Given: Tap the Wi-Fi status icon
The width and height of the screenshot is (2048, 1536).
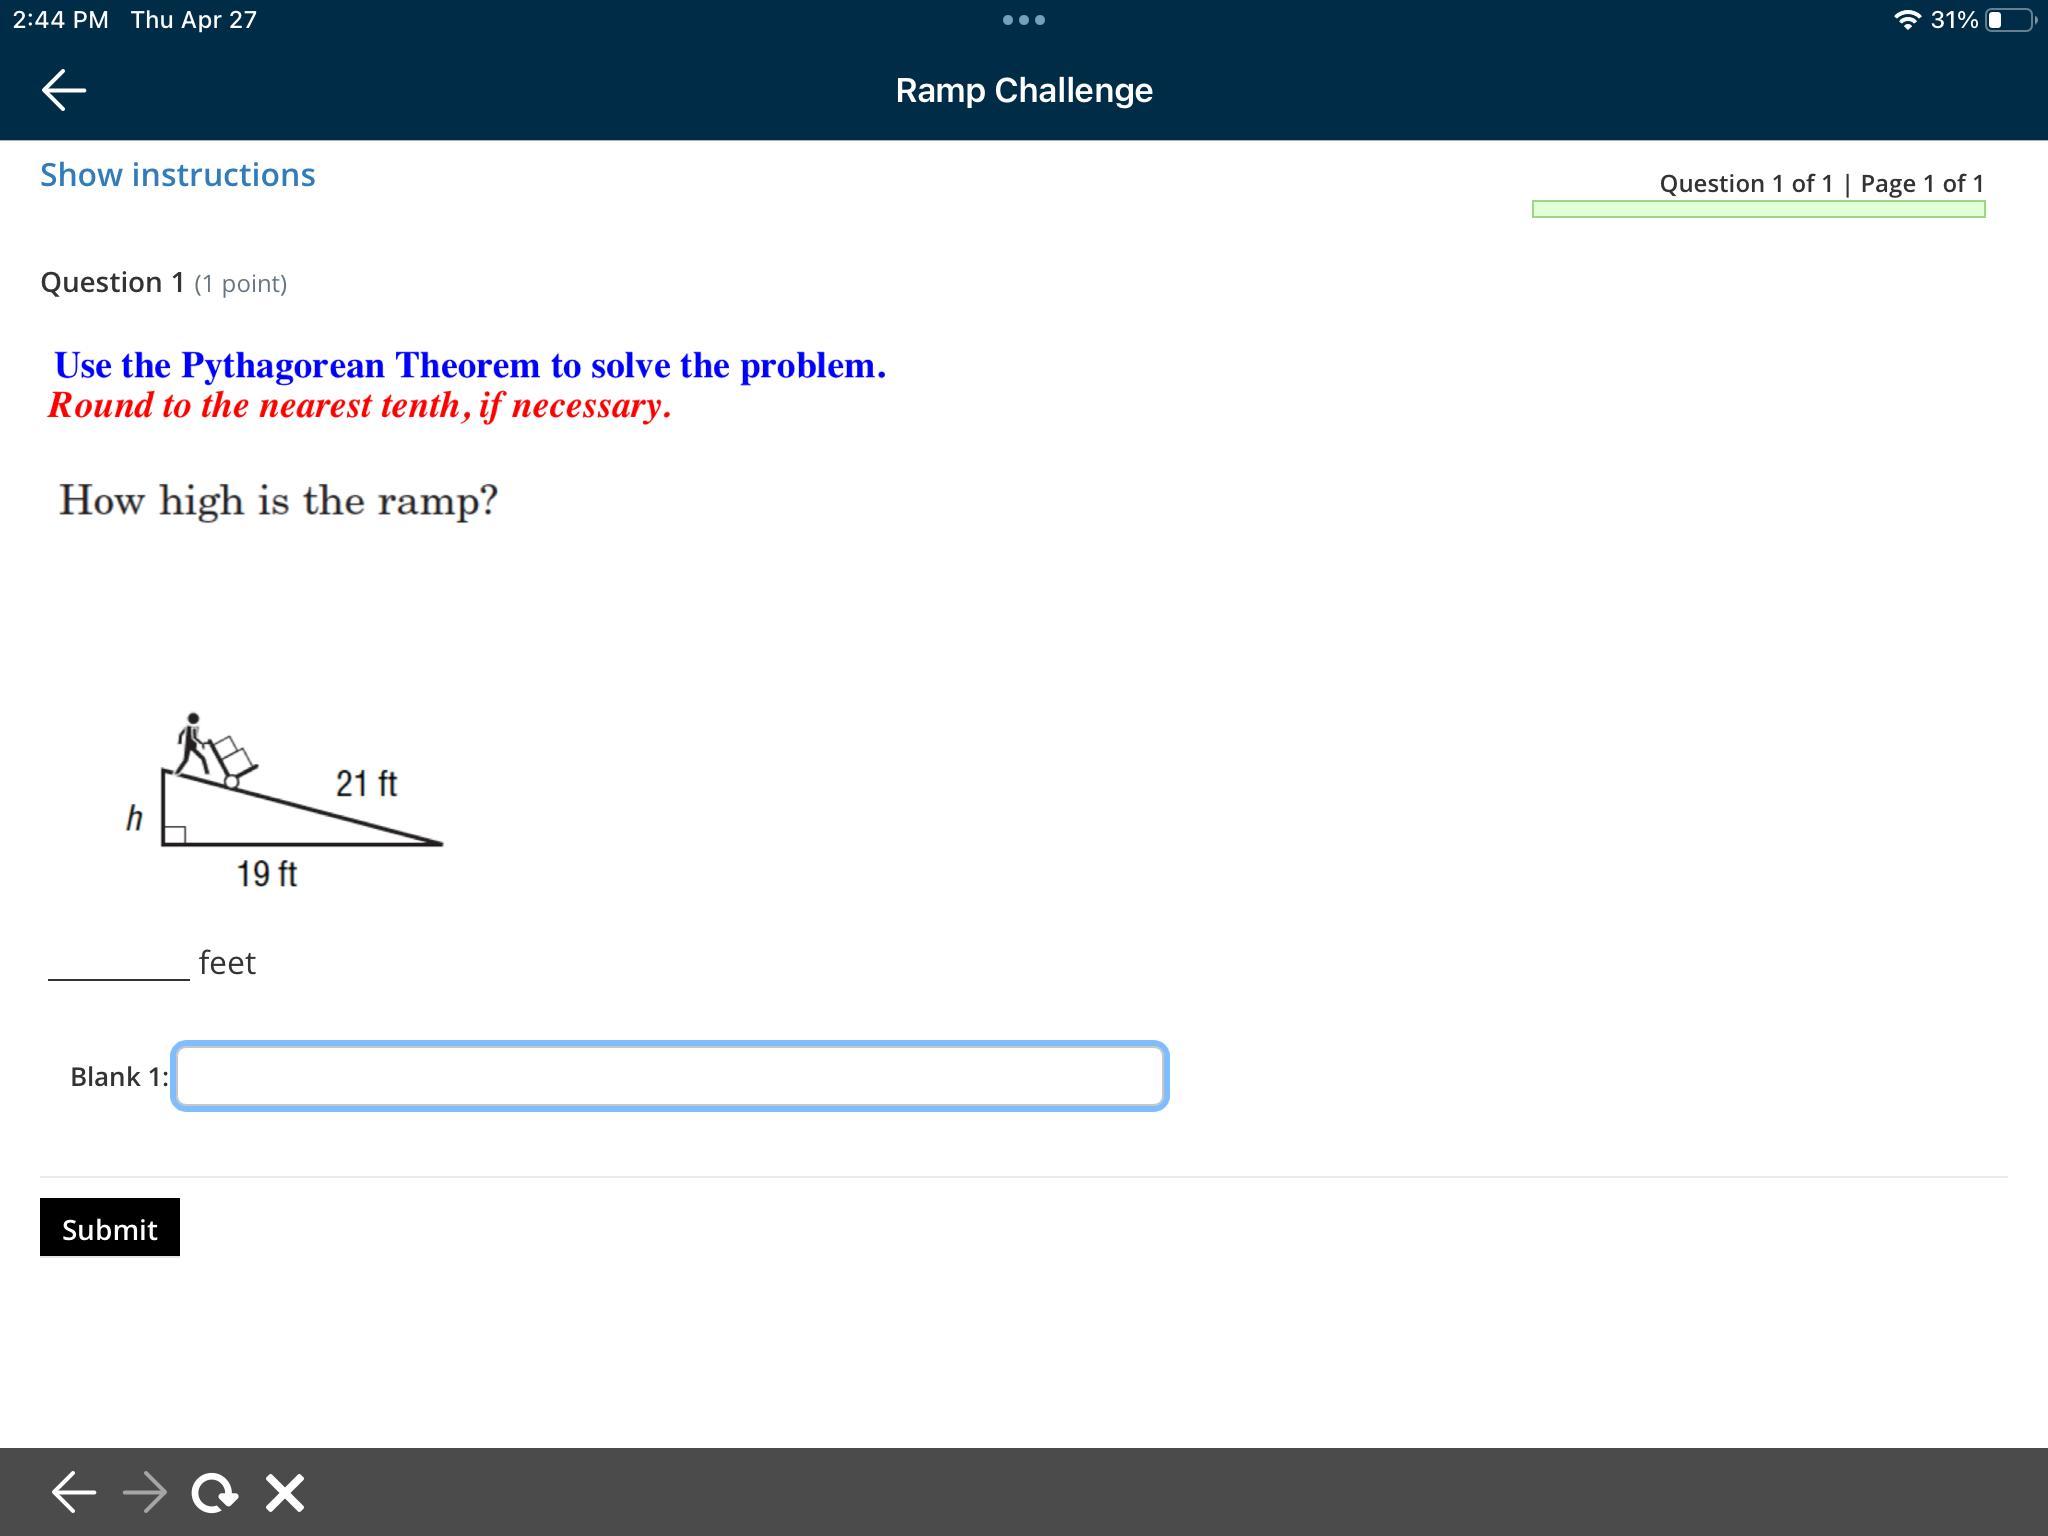Looking at the screenshot, I should point(1907,20).
